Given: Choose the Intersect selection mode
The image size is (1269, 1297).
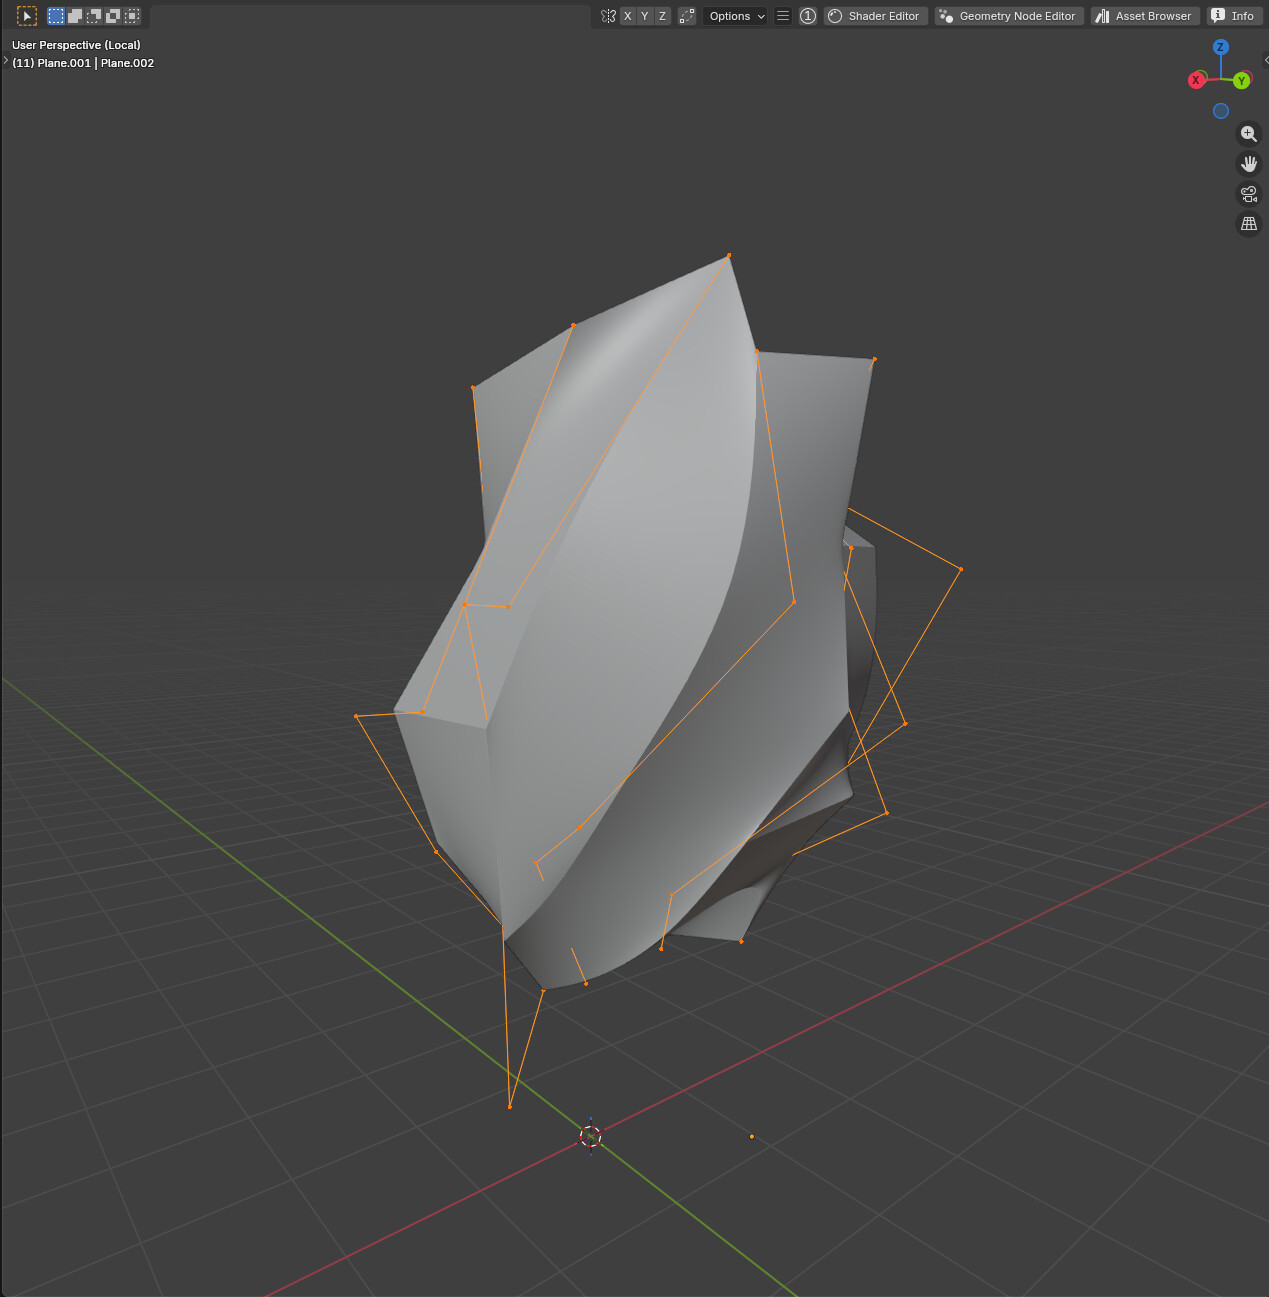Looking at the screenshot, I should click(x=132, y=16).
